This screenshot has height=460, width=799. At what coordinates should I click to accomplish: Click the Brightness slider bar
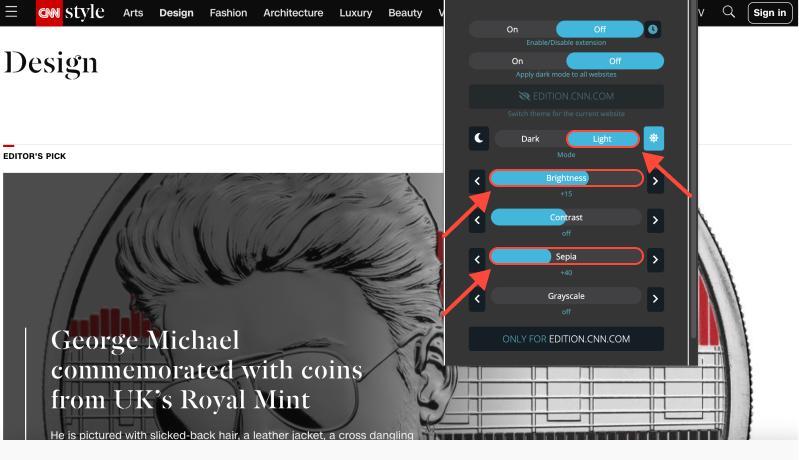tap(566, 178)
